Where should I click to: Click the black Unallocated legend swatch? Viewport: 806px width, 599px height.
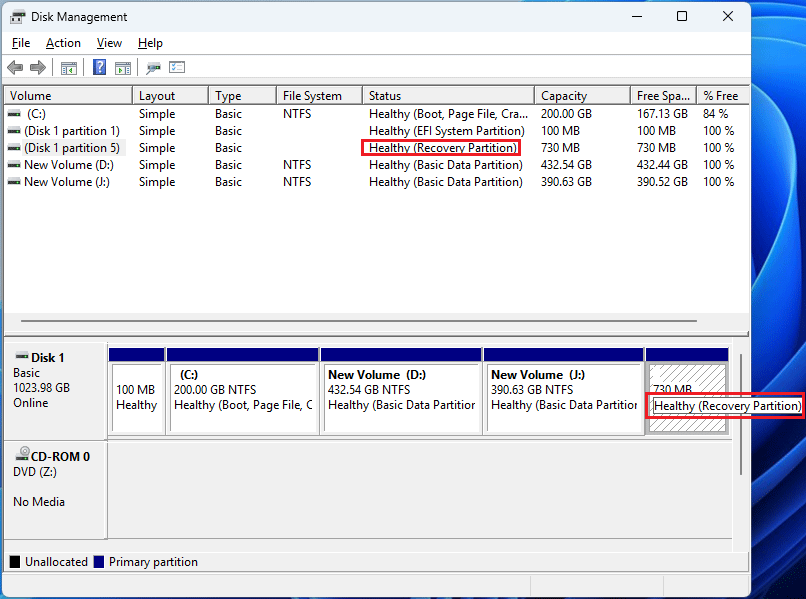pyautogui.click(x=15, y=561)
